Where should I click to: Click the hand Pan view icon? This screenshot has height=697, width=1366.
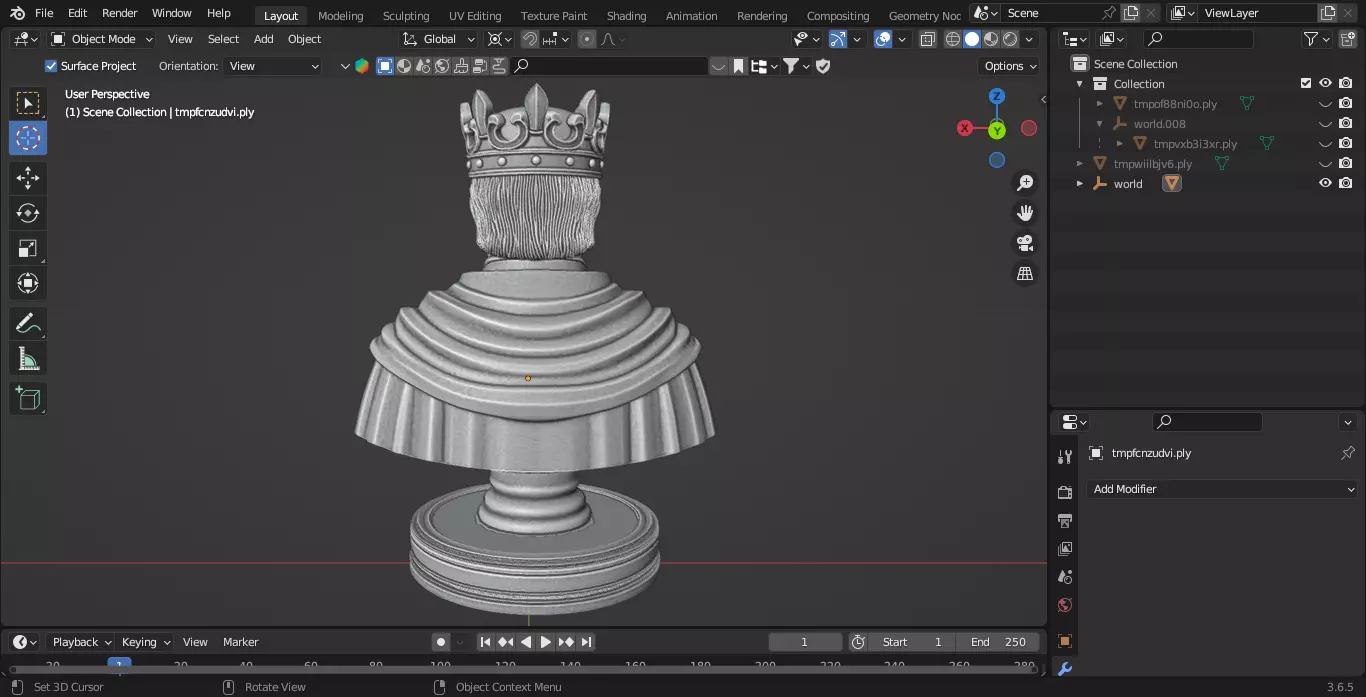[x=1025, y=213]
